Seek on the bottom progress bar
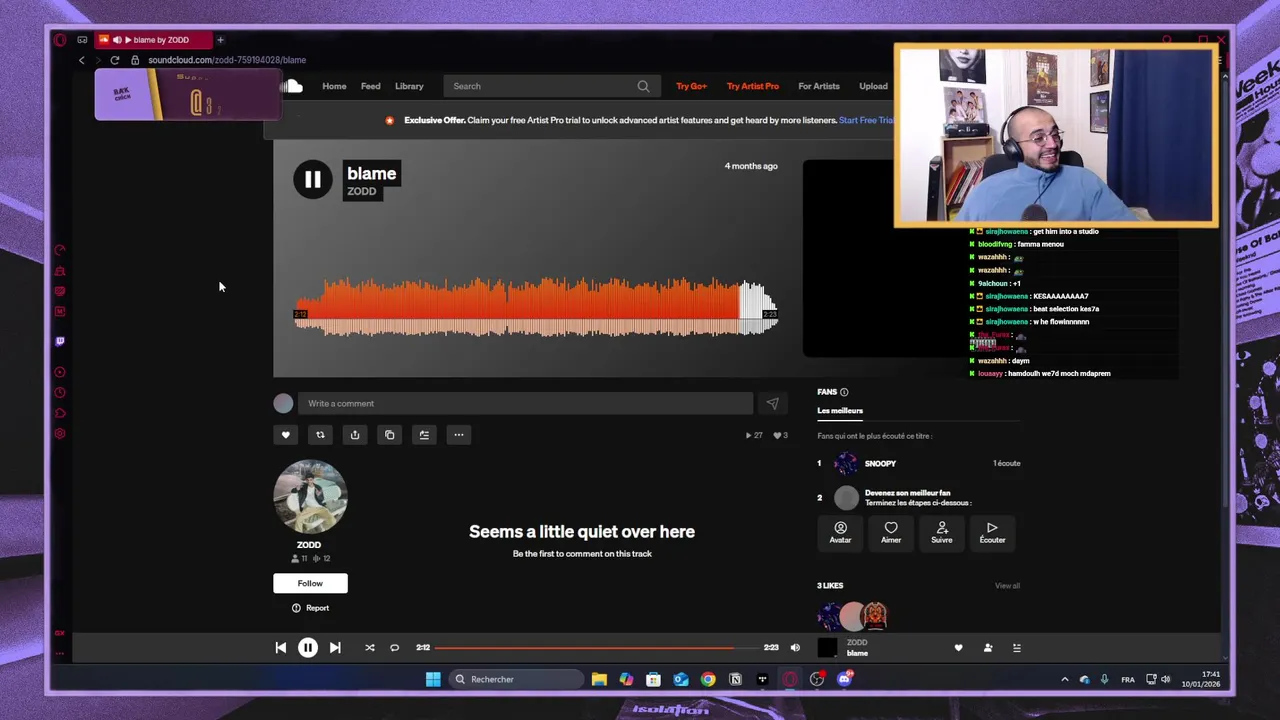1280x720 pixels. (x=596, y=648)
